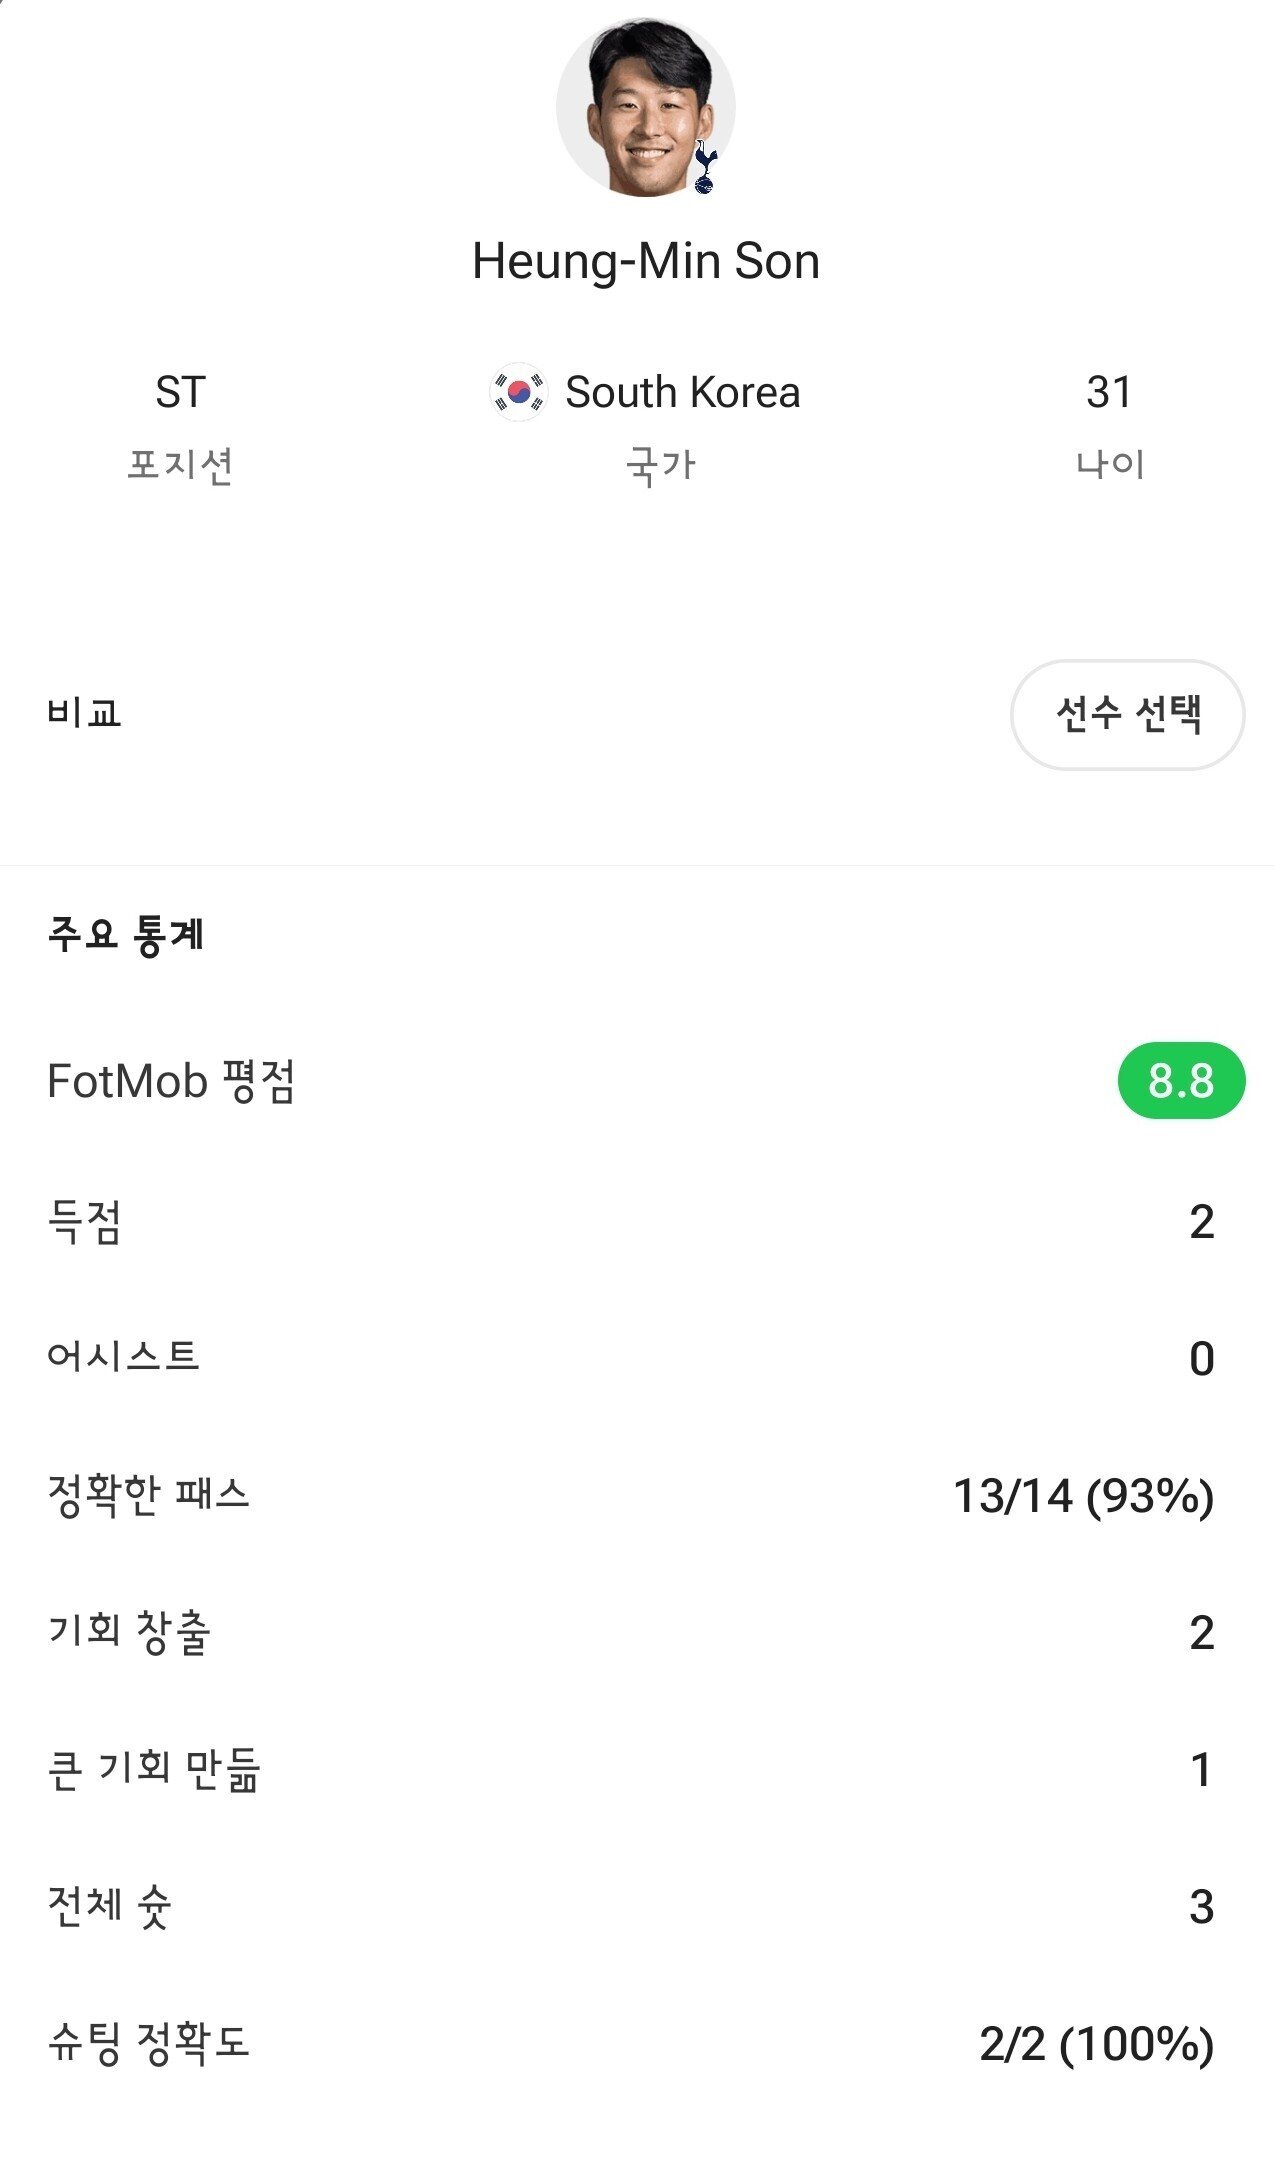Tap the 13/14 (93%) pass value
This screenshot has height=2161, width=1274.
1083,1496
